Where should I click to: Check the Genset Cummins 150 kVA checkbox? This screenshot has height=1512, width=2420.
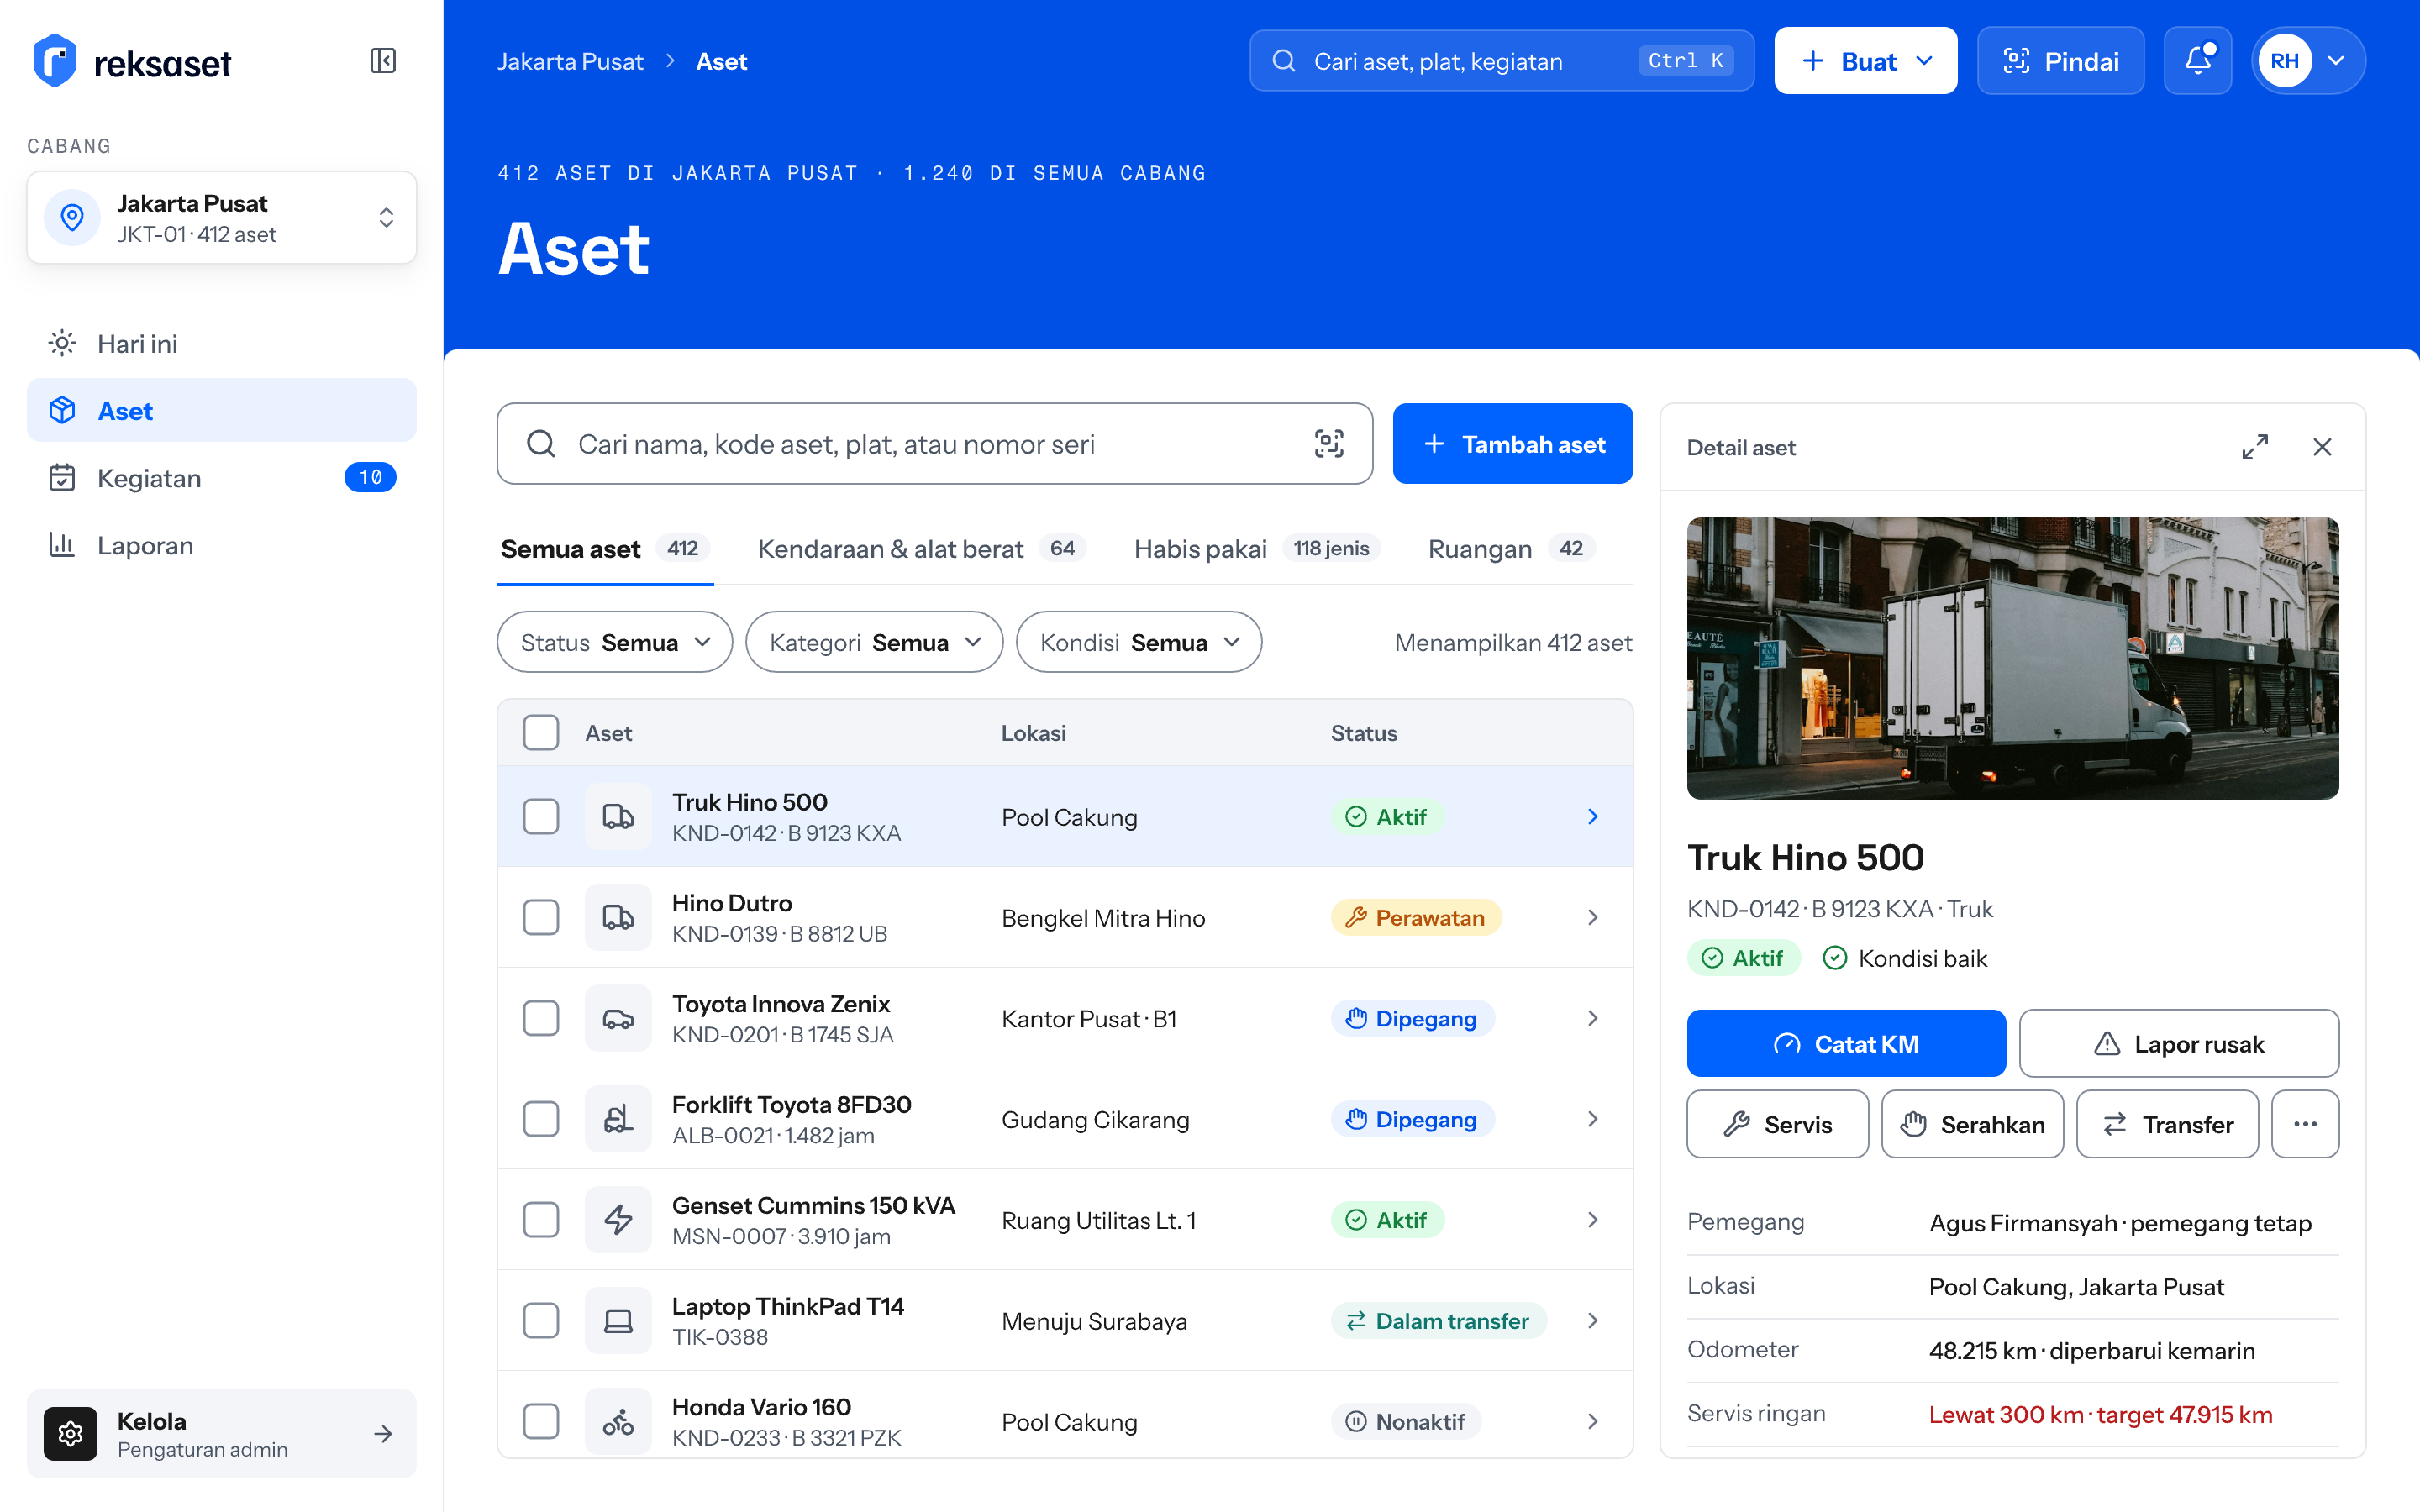pos(541,1220)
